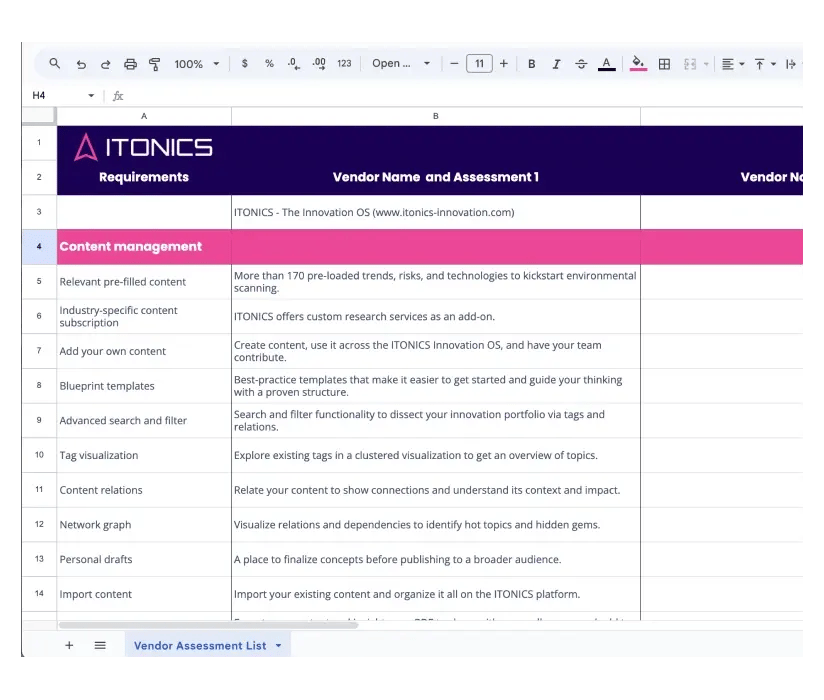Open the borders tool
This screenshot has width=824, height=700.
pyautogui.click(x=664, y=64)
